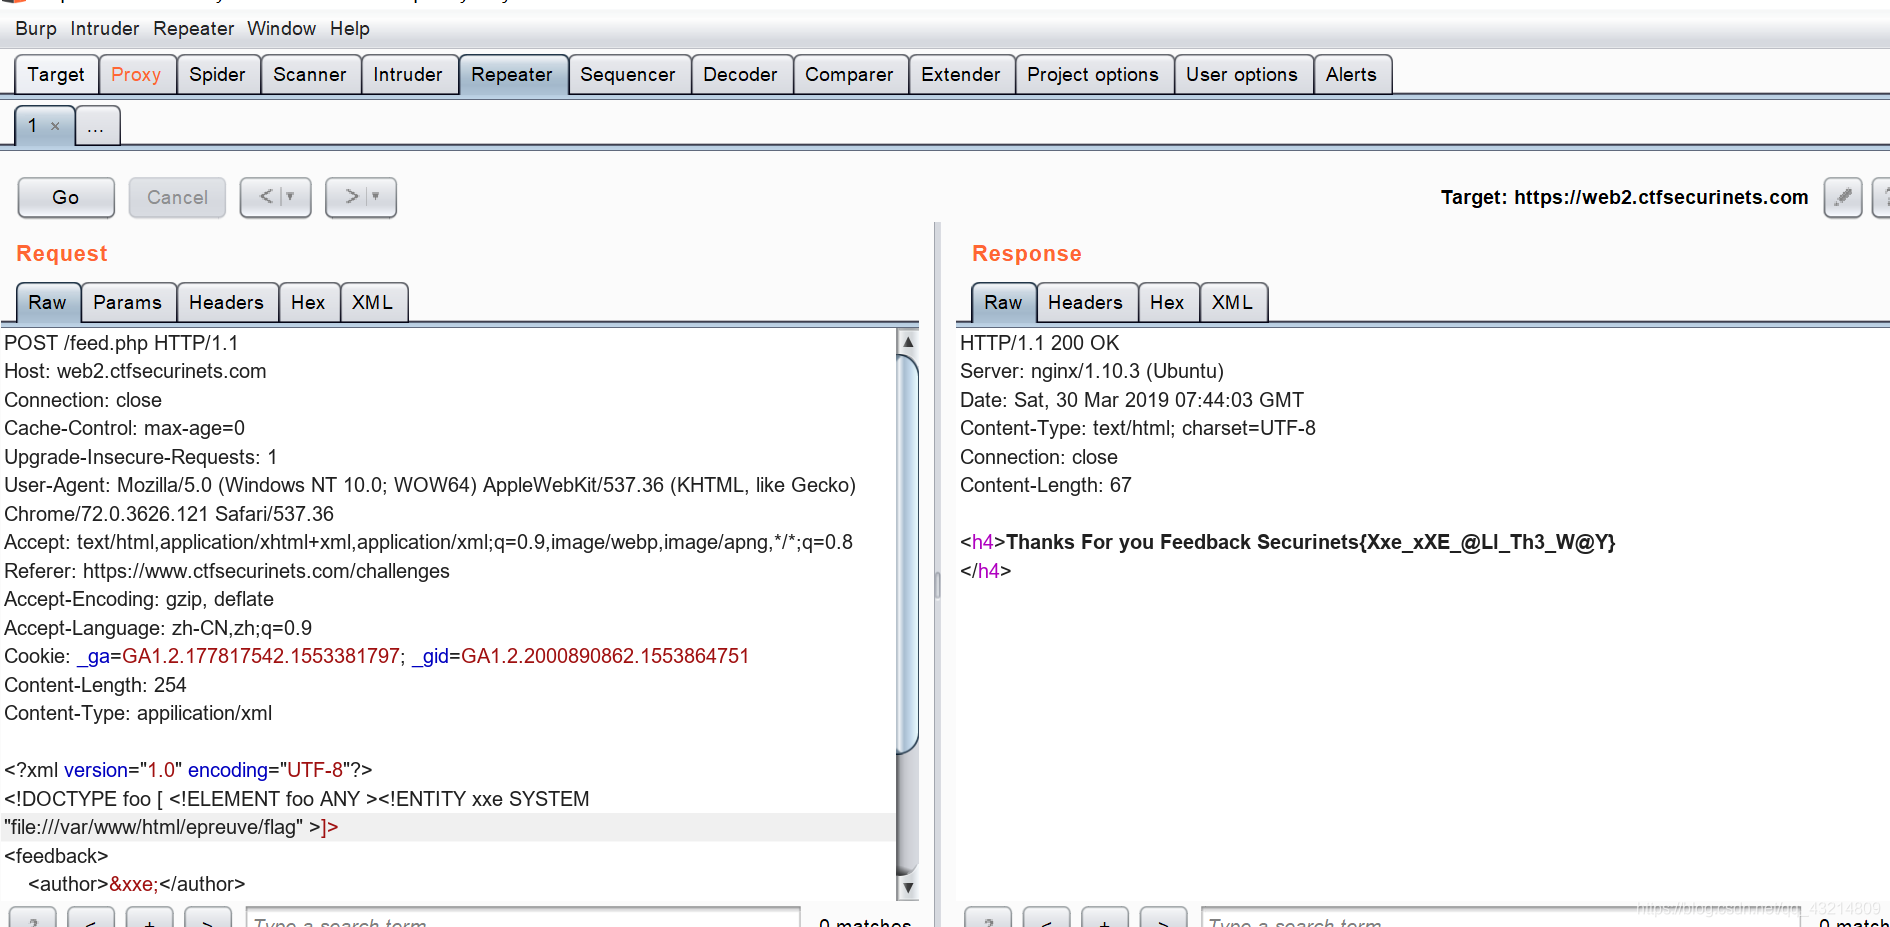Add a new Repeater tab via ellipsis
The width and height of the screenshot is (1890, 927).
pyautogui.click(x=96, y=127)
